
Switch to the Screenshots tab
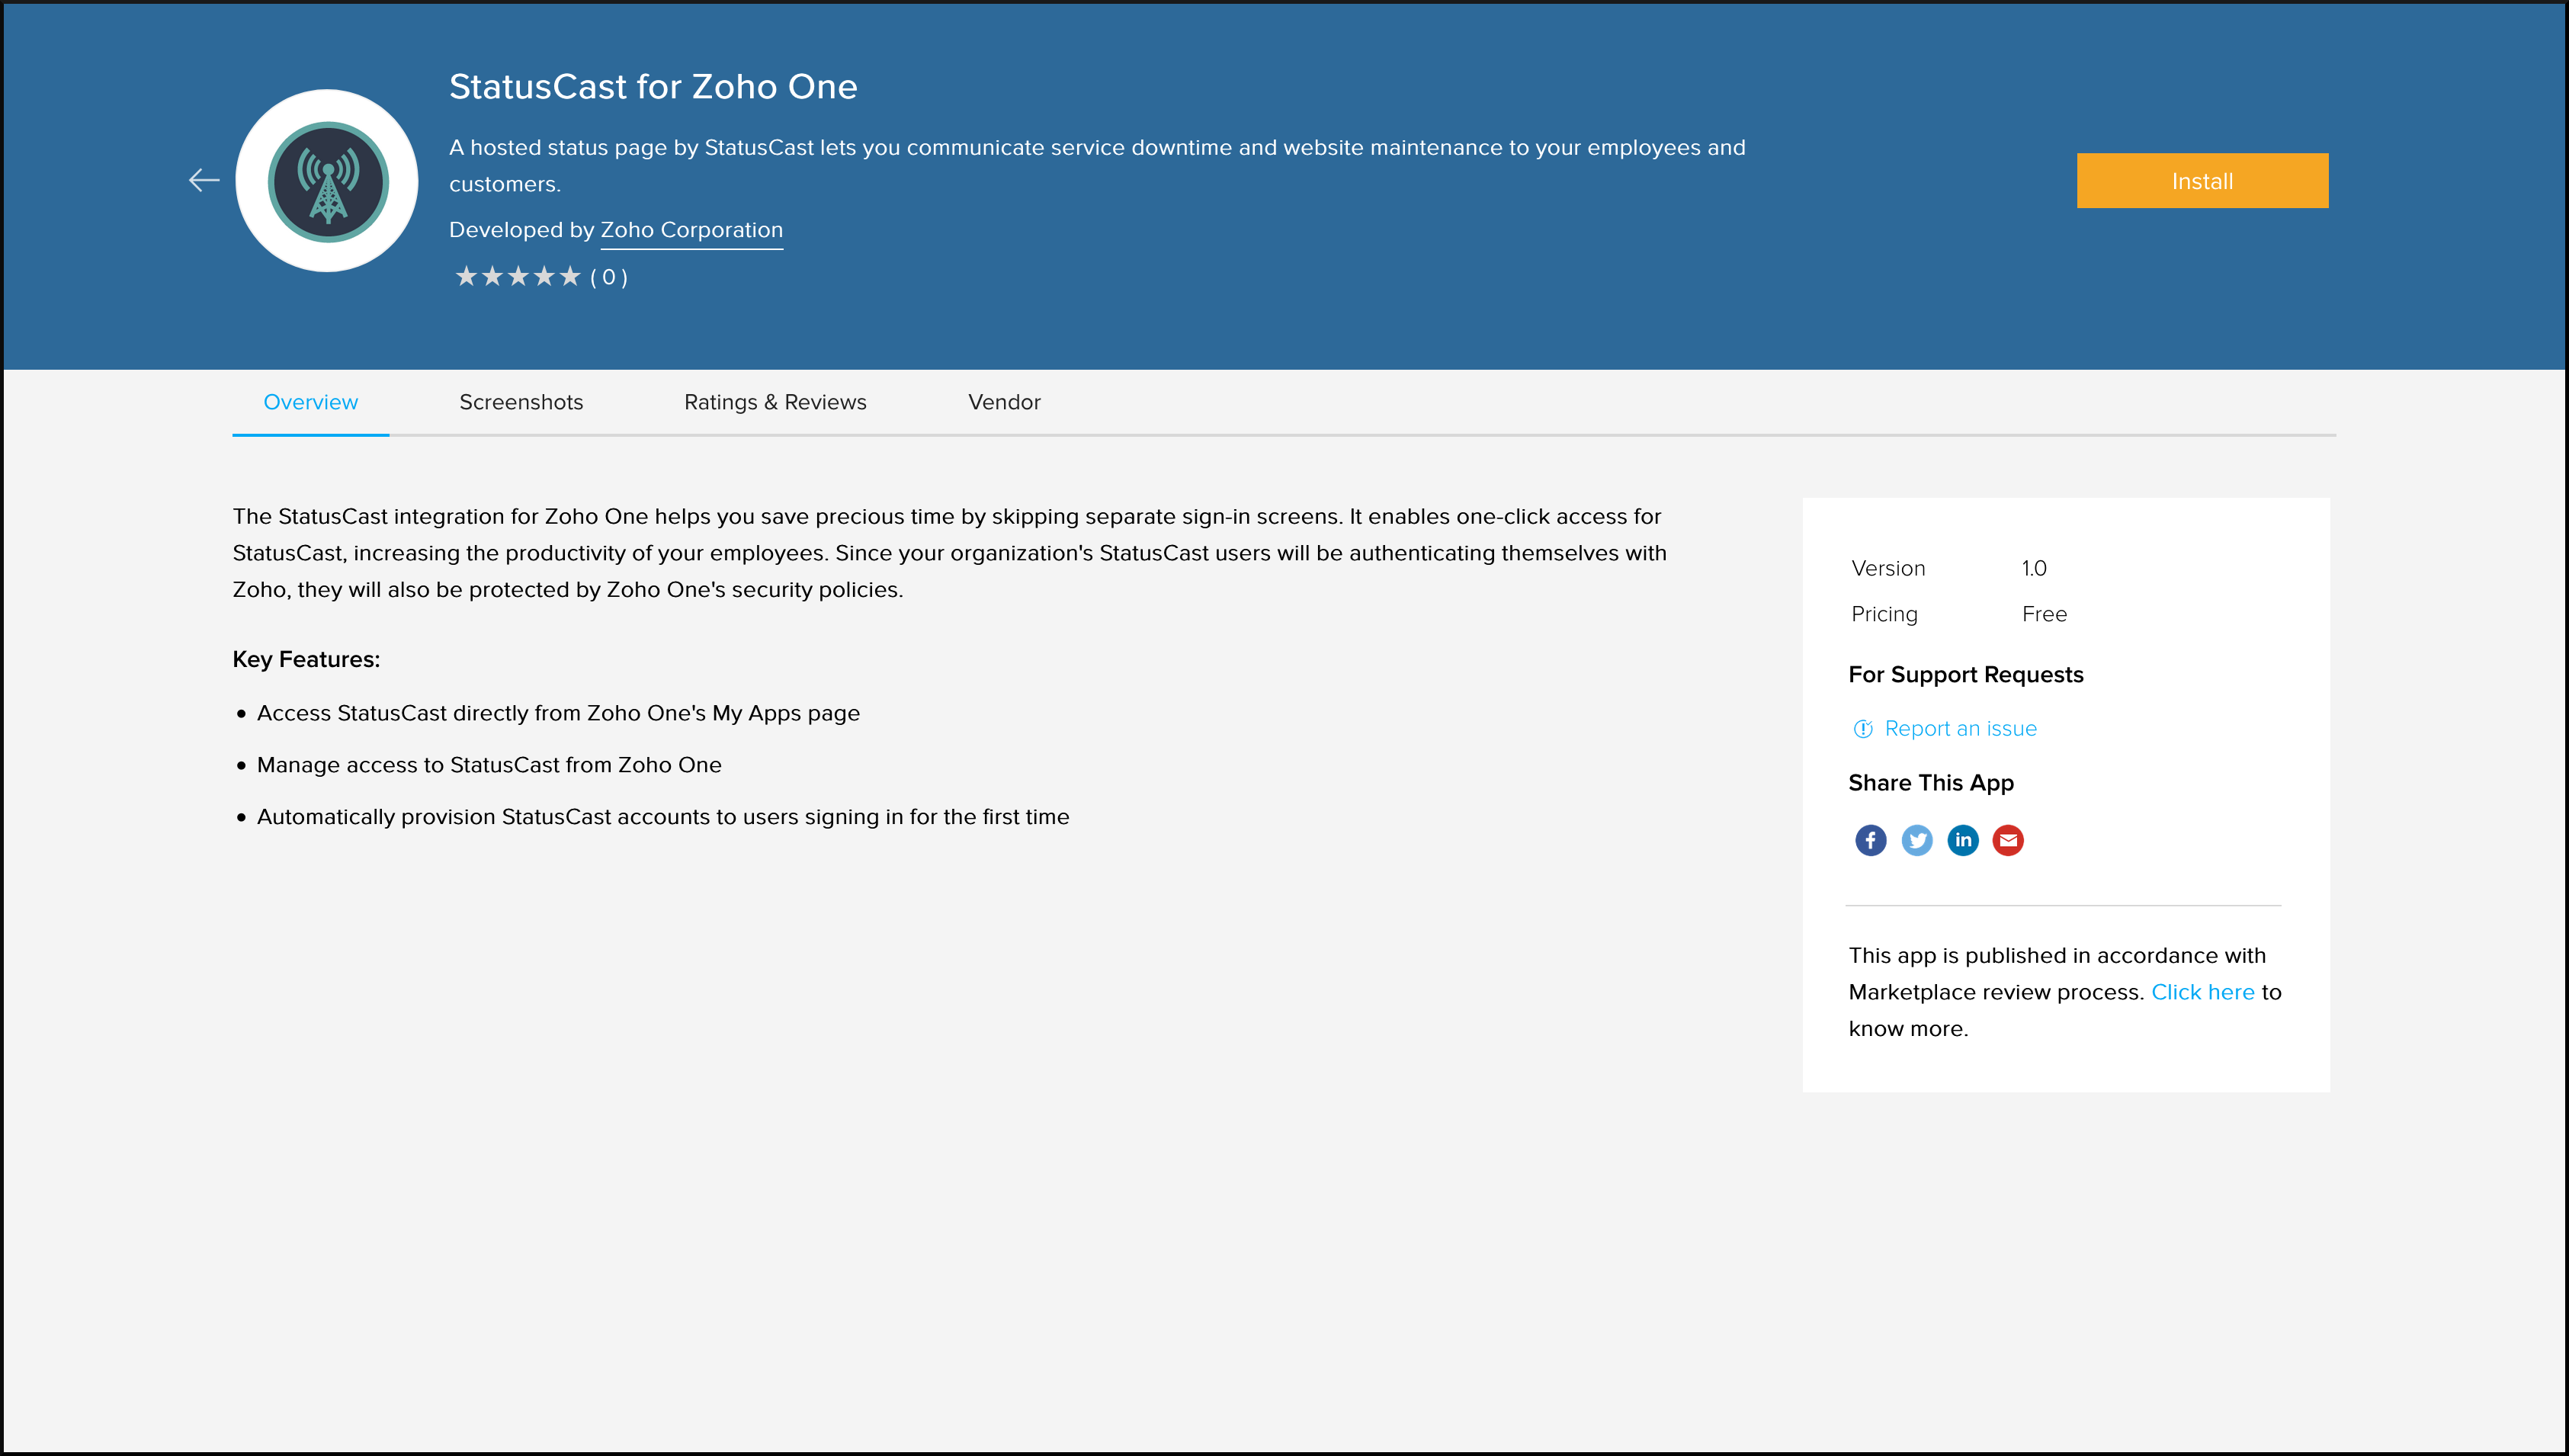(522, 402)
